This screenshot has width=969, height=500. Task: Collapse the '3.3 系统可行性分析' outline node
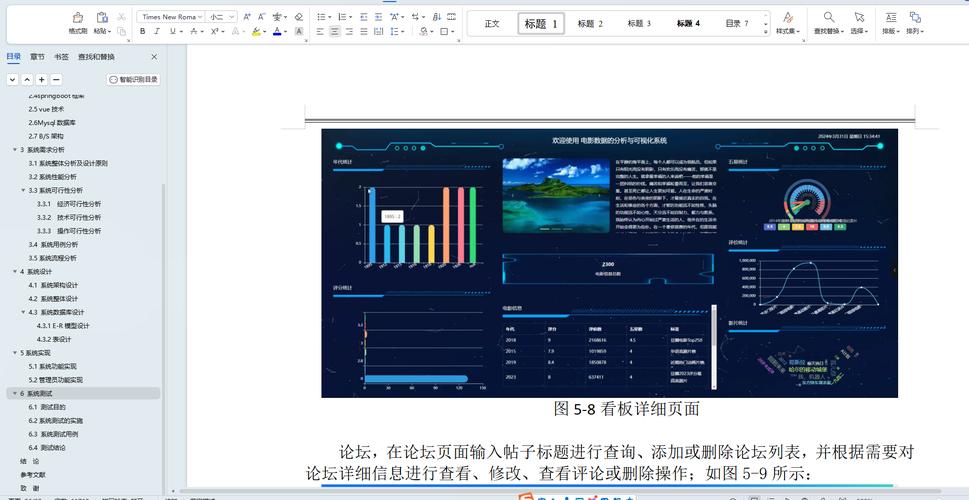(x=23, y=190)
